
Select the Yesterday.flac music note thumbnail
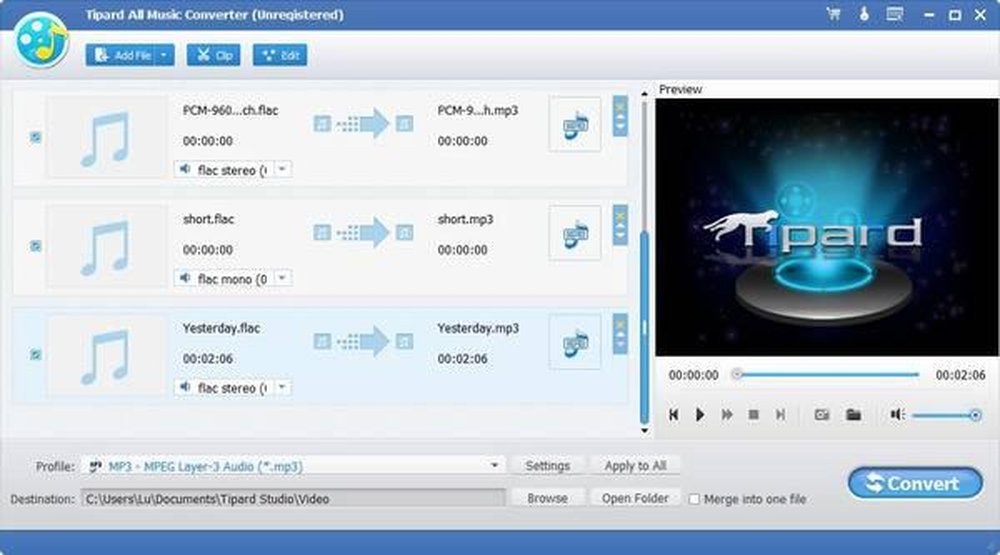[106, 355]
